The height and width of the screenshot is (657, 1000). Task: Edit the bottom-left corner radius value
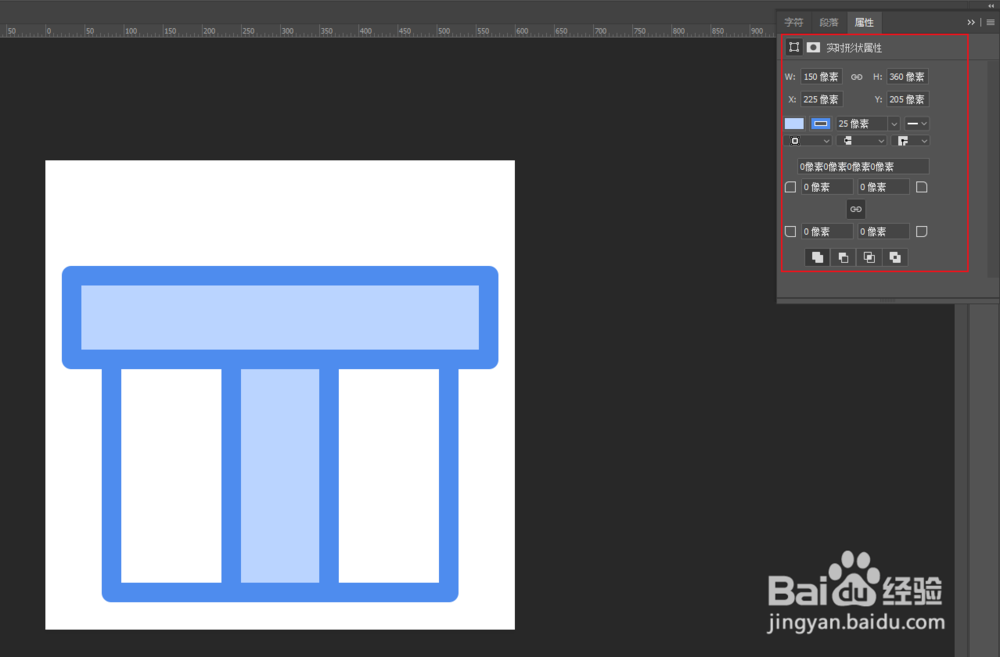[827, 232]
